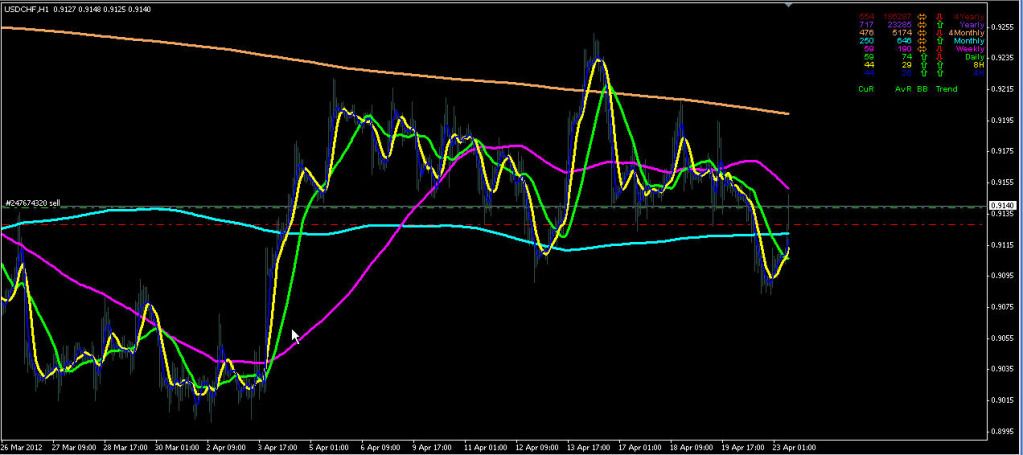Click the '30 Mar 01:00' time axis label
Viewport: 1023px width, 455px height.
(x=177, y=448)
